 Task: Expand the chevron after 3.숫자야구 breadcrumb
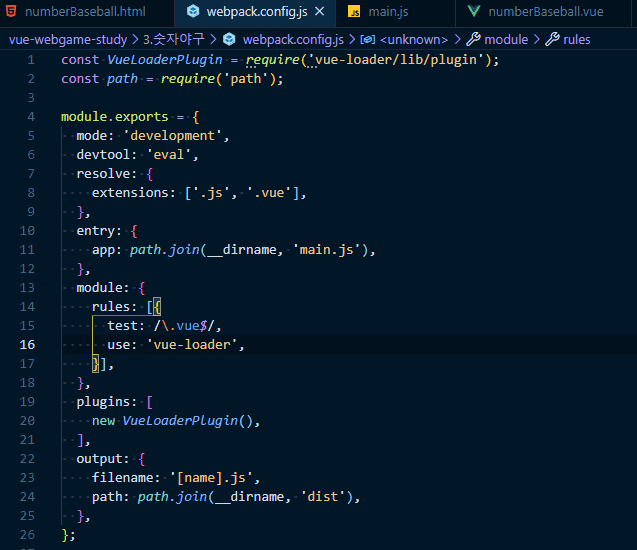pos(213,40)
